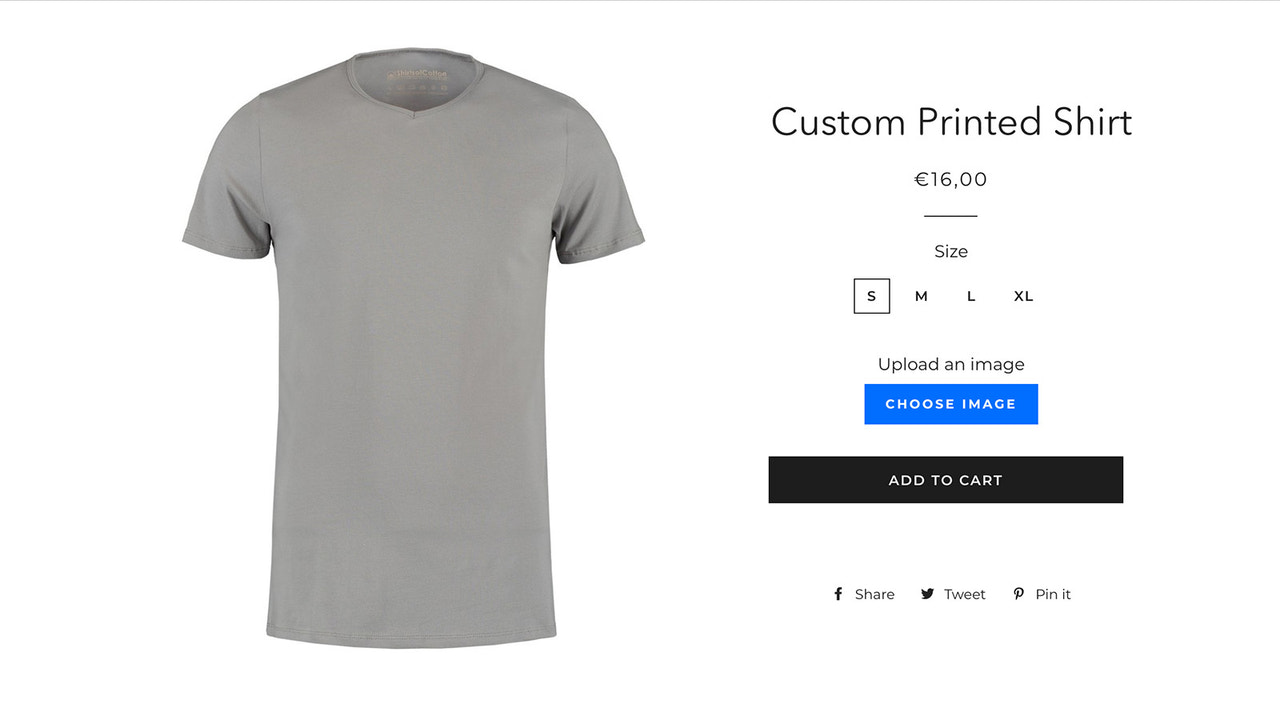The height and width of the screenshot is (720, 1280).
Task: Click the blue Choose Image button
Action: (x=950, y=403)
